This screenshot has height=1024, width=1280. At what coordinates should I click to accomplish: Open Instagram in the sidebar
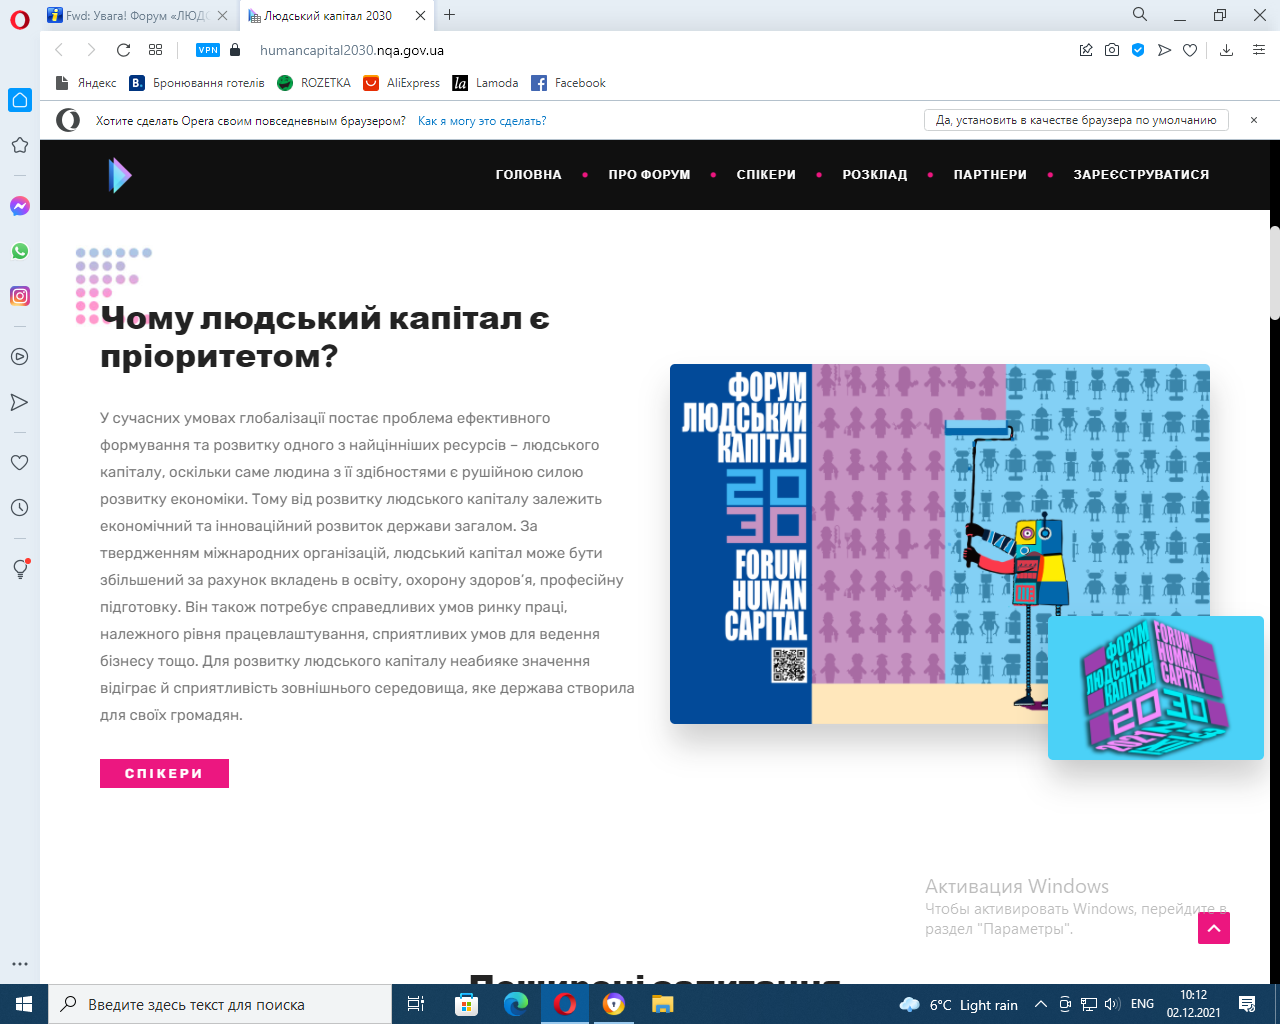(x=20, y=296)
